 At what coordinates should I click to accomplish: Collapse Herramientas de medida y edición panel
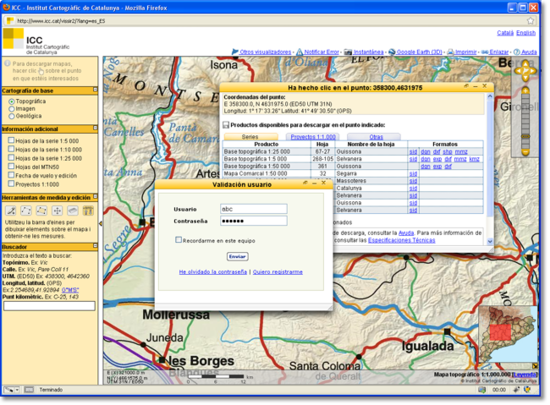[95, 197]
